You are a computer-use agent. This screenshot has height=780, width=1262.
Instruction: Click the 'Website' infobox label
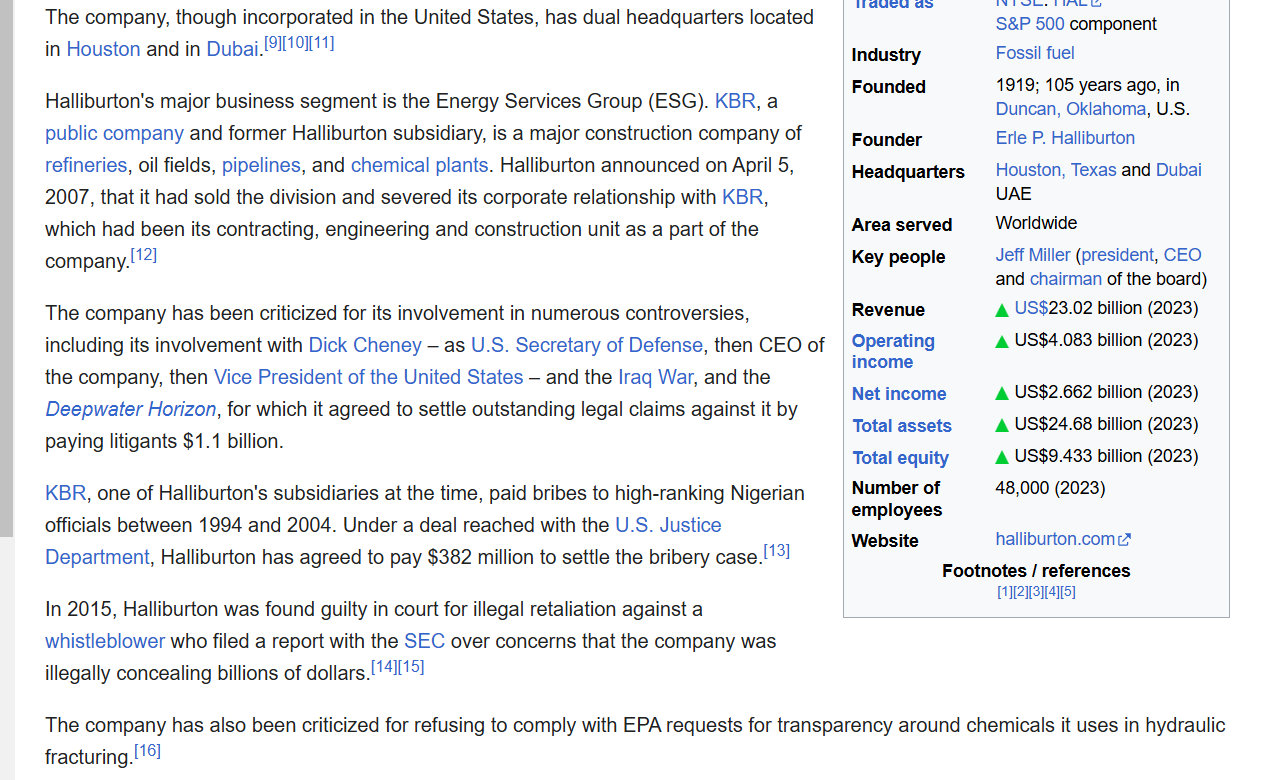point(885,541)
